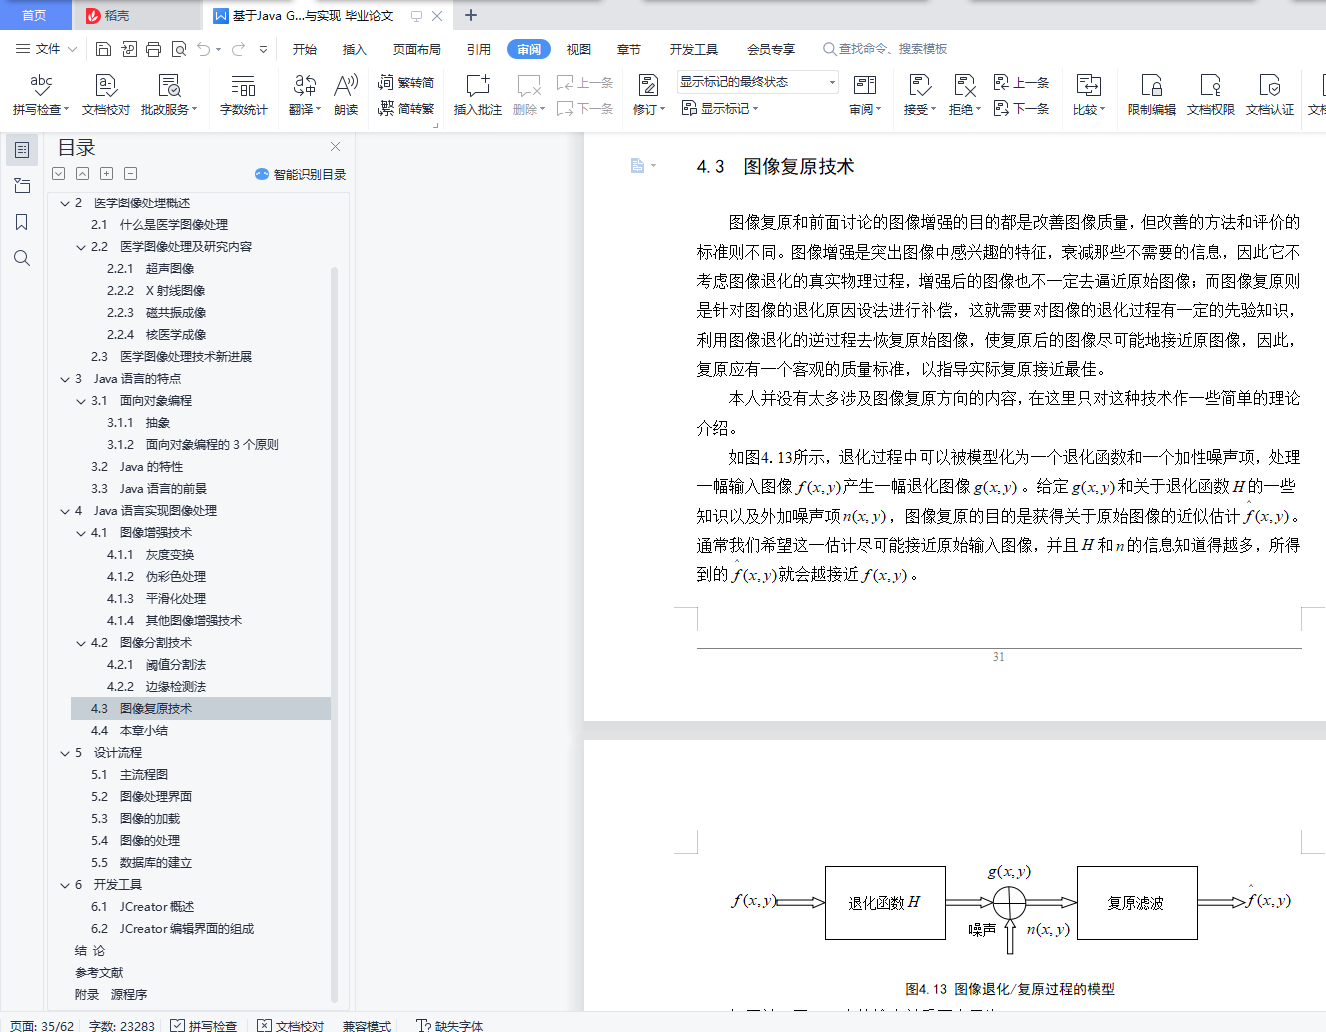Image resolution: width=1326 pixels, height=1032 pixels.
Task: Open 文档认证 document certification
Action: point(1270,94)
